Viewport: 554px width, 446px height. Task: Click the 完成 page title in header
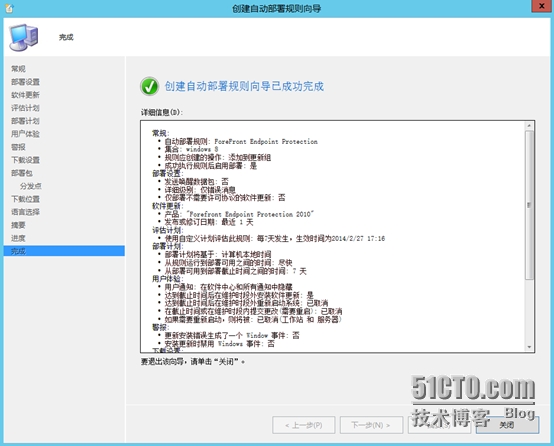(66, 37)
